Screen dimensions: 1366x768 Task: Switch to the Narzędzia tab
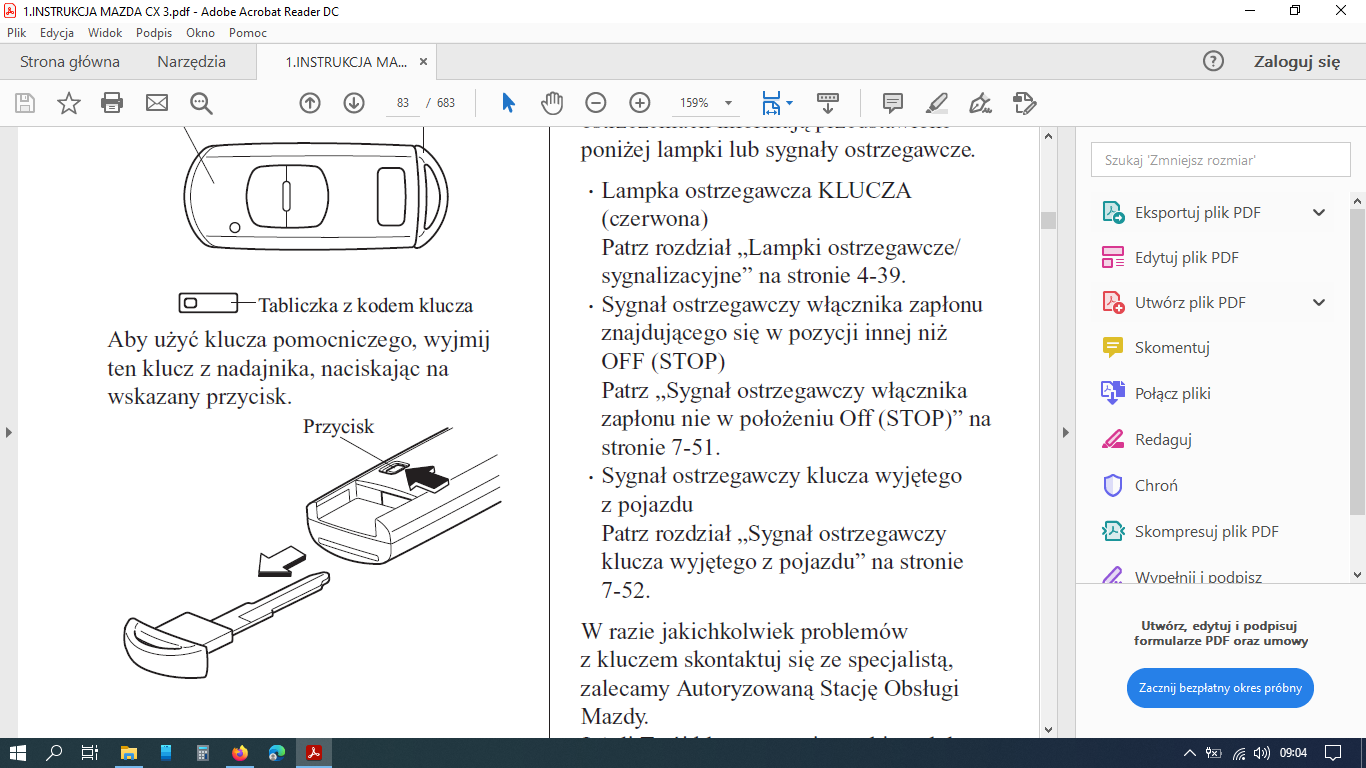point(191,62)
